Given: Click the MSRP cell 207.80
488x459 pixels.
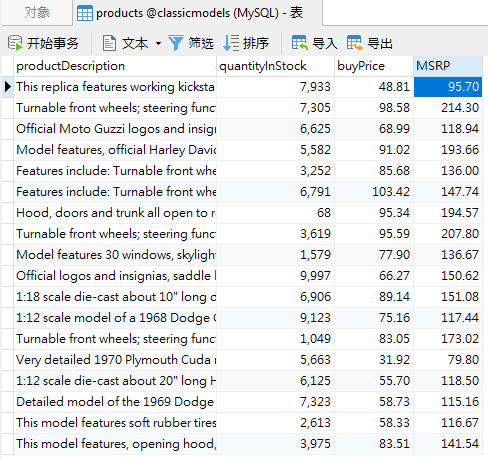Looking at the screenshot, I should point(448,234).
